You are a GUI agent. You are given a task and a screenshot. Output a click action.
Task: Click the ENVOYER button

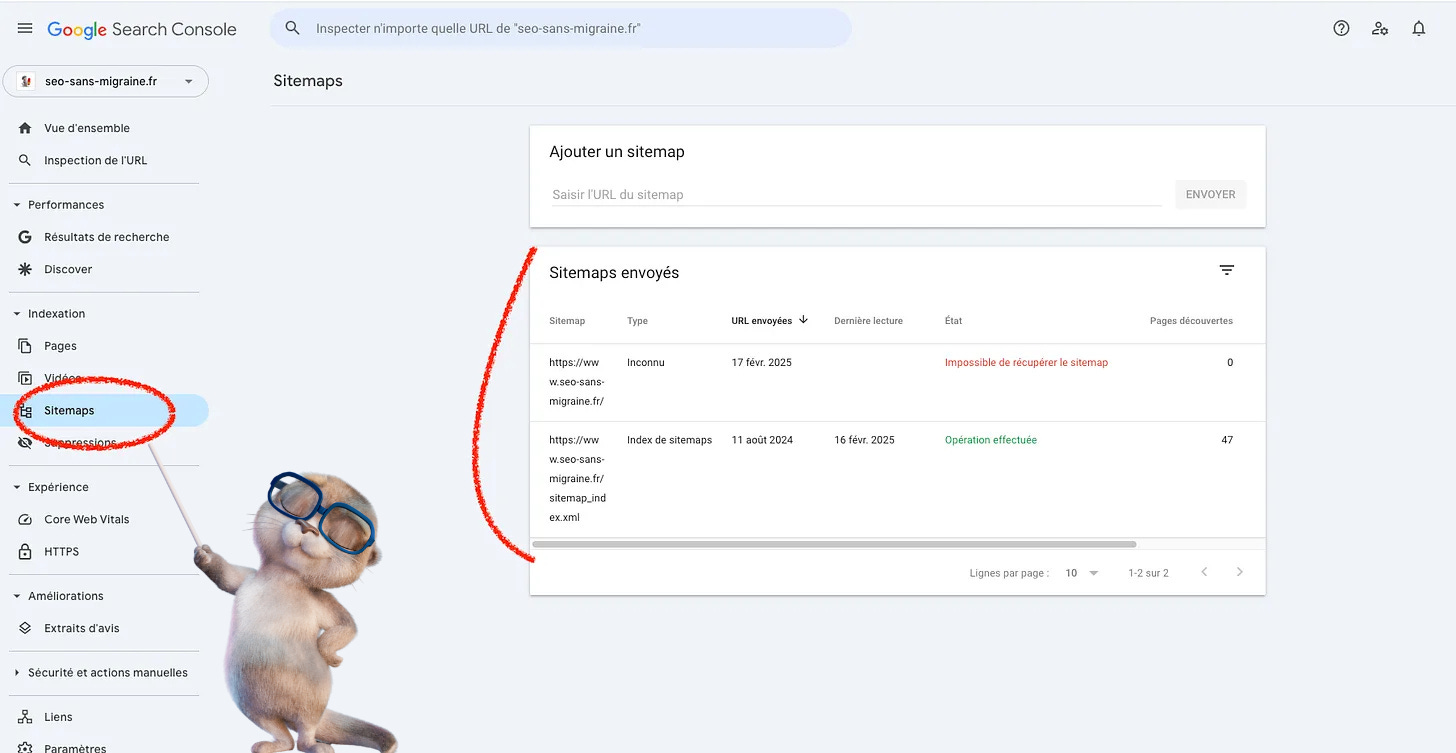click(1210, 194)
